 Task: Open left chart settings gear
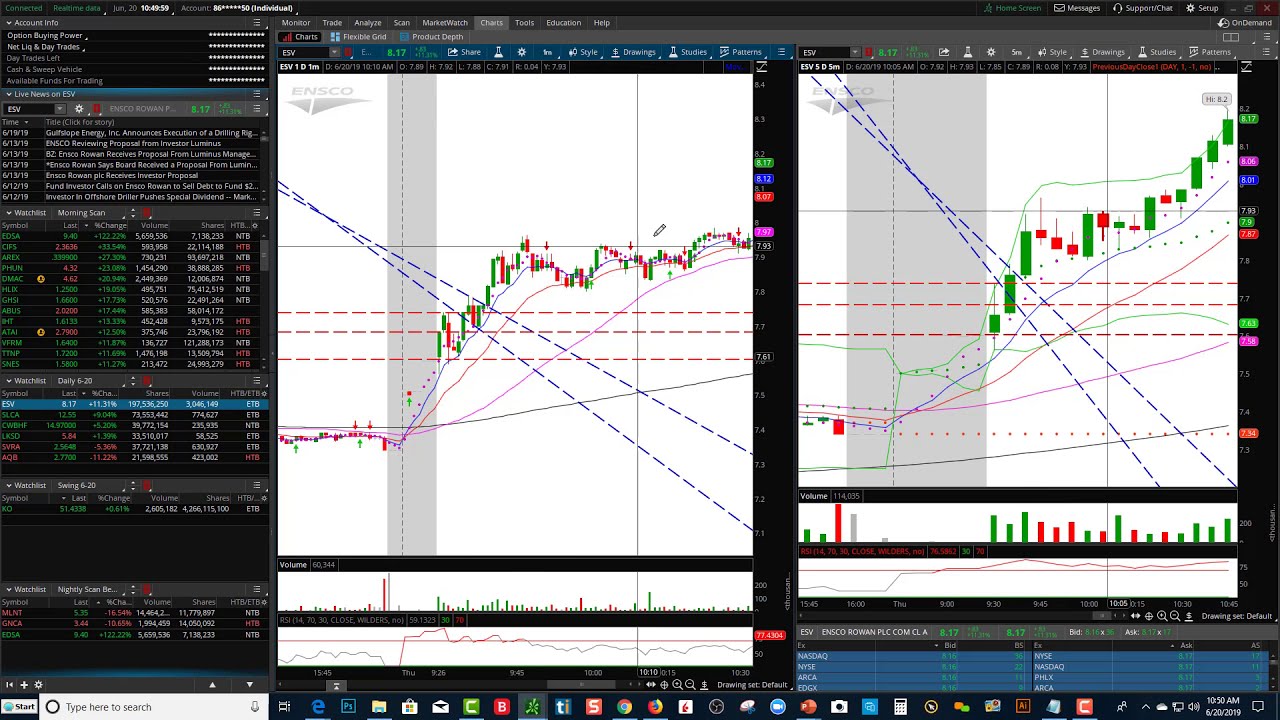pos(521,52)
